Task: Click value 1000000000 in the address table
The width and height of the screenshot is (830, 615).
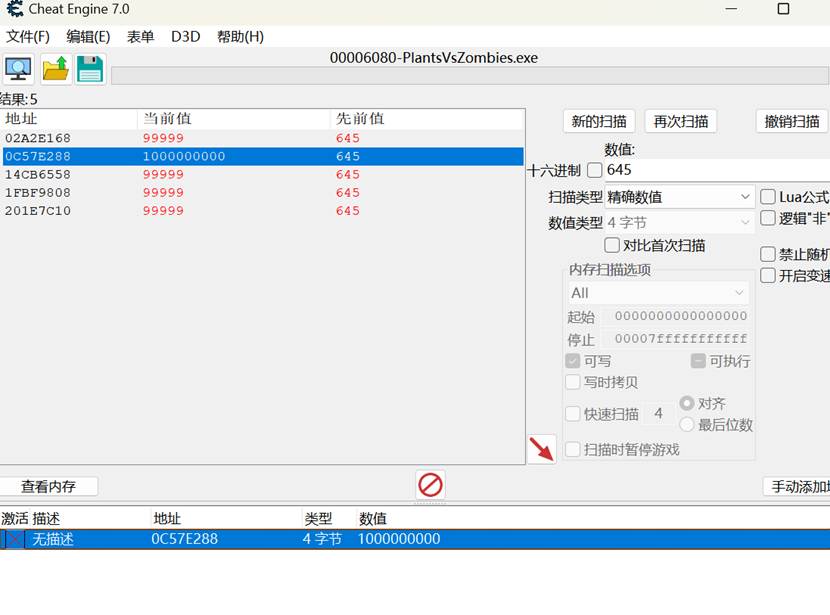Action: tap(399, 539)
